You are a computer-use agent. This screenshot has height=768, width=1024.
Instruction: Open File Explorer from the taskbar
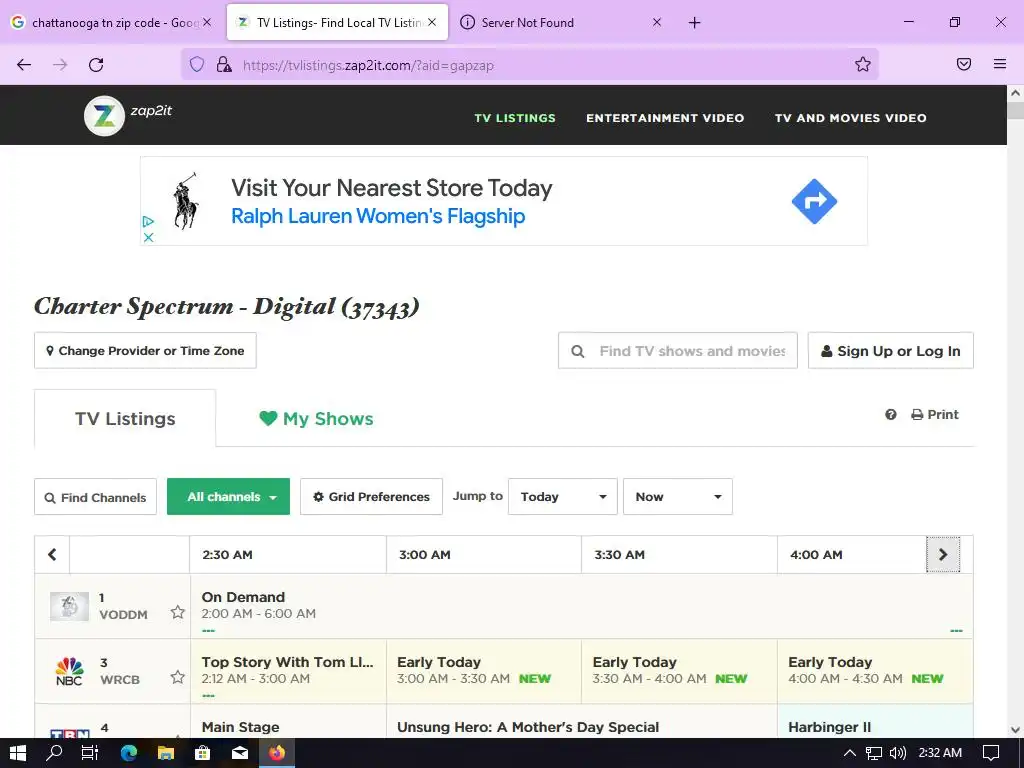[x=166, y=753]
